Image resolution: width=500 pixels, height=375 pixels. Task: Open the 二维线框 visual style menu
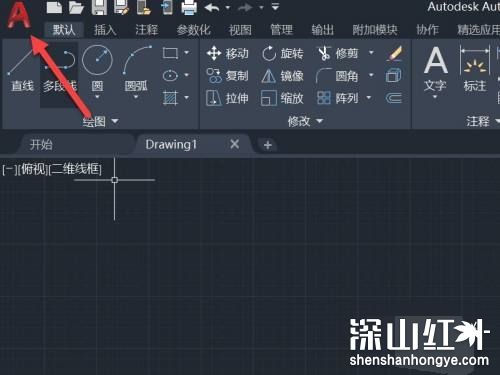pyautogui.click(x=75, y=170)
